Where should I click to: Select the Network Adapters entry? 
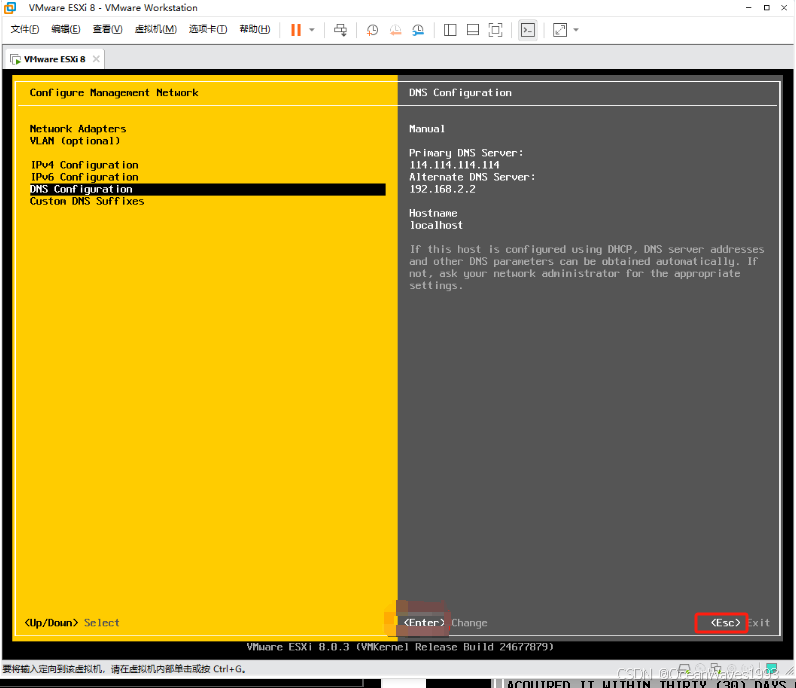click(x=78, y=129)
